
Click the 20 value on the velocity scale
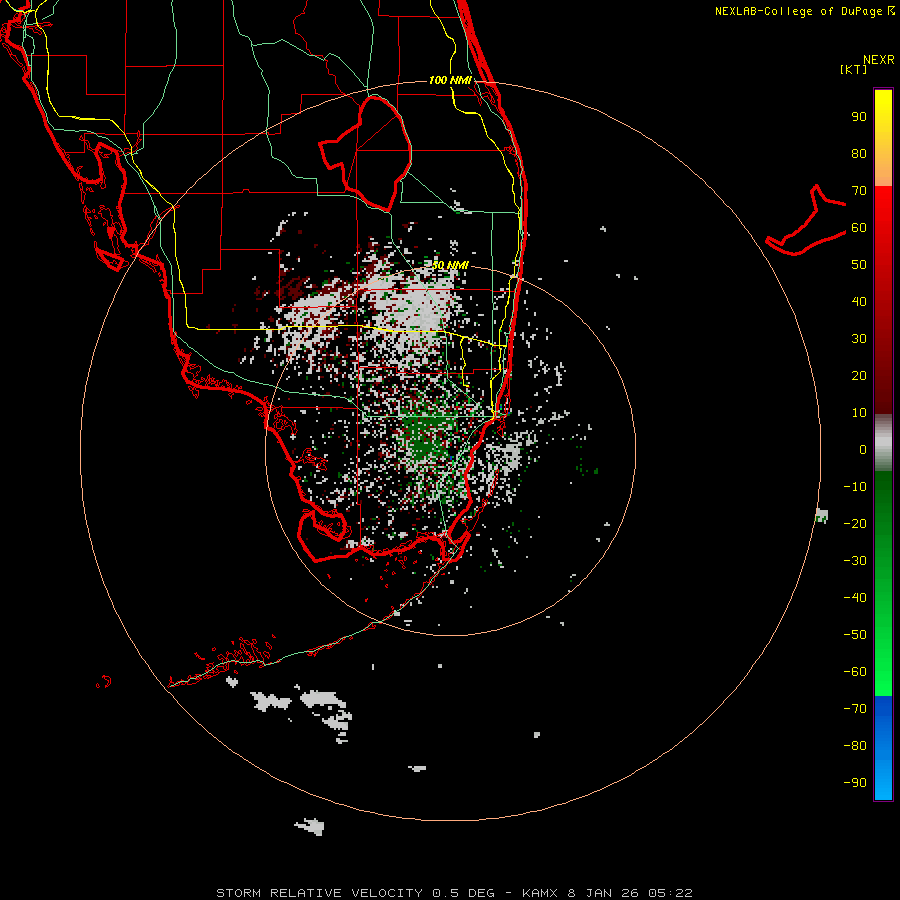click(x=859, y=375)
